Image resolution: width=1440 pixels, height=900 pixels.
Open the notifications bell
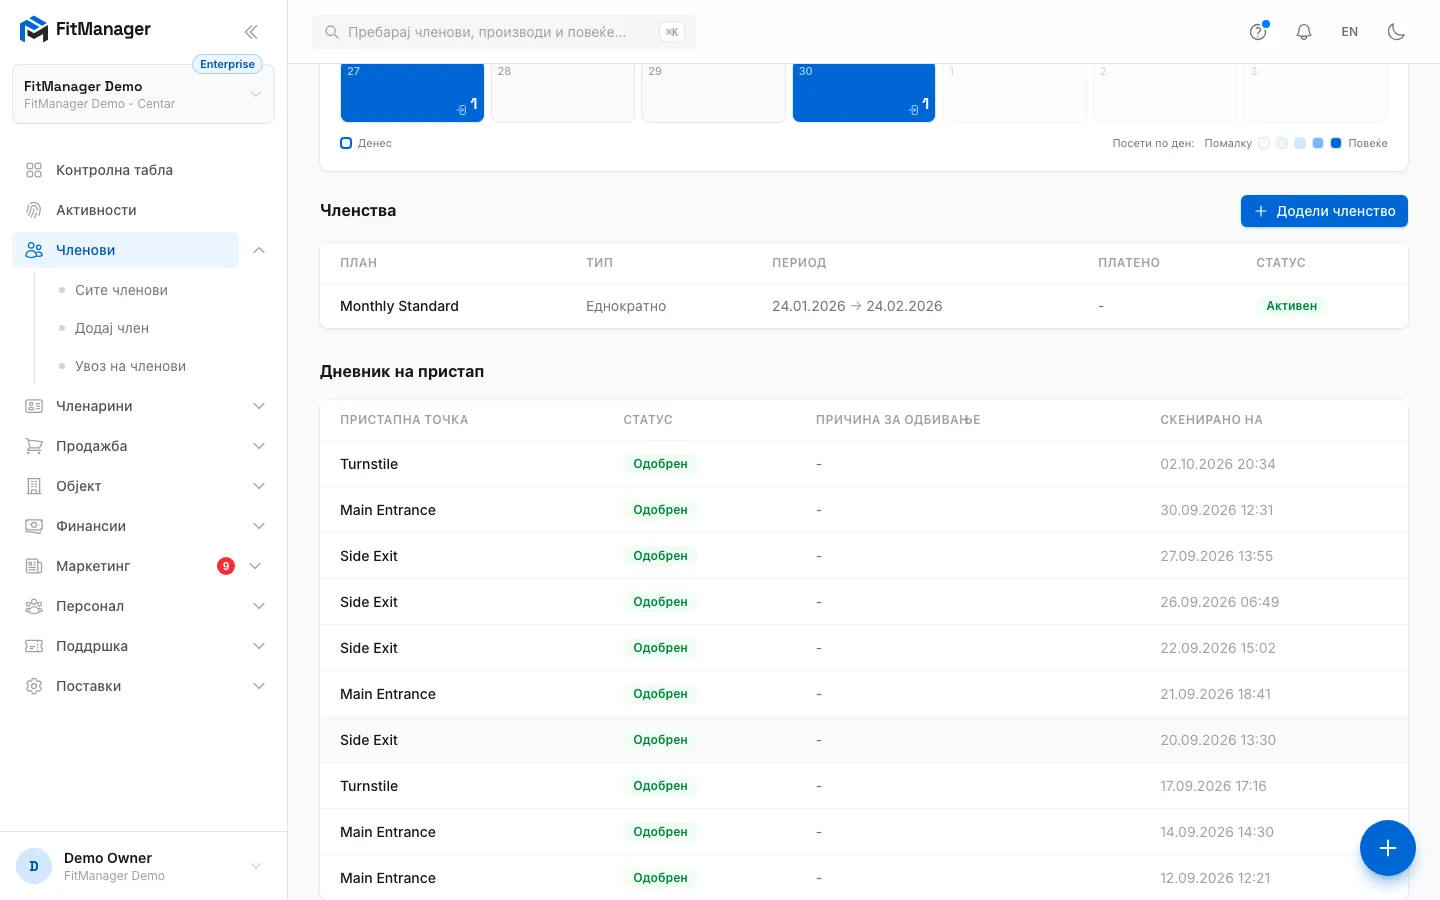(1304, 32)
